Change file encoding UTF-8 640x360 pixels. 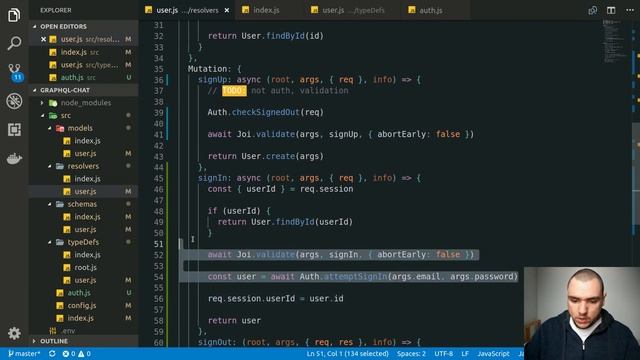(x=443, y=353)
